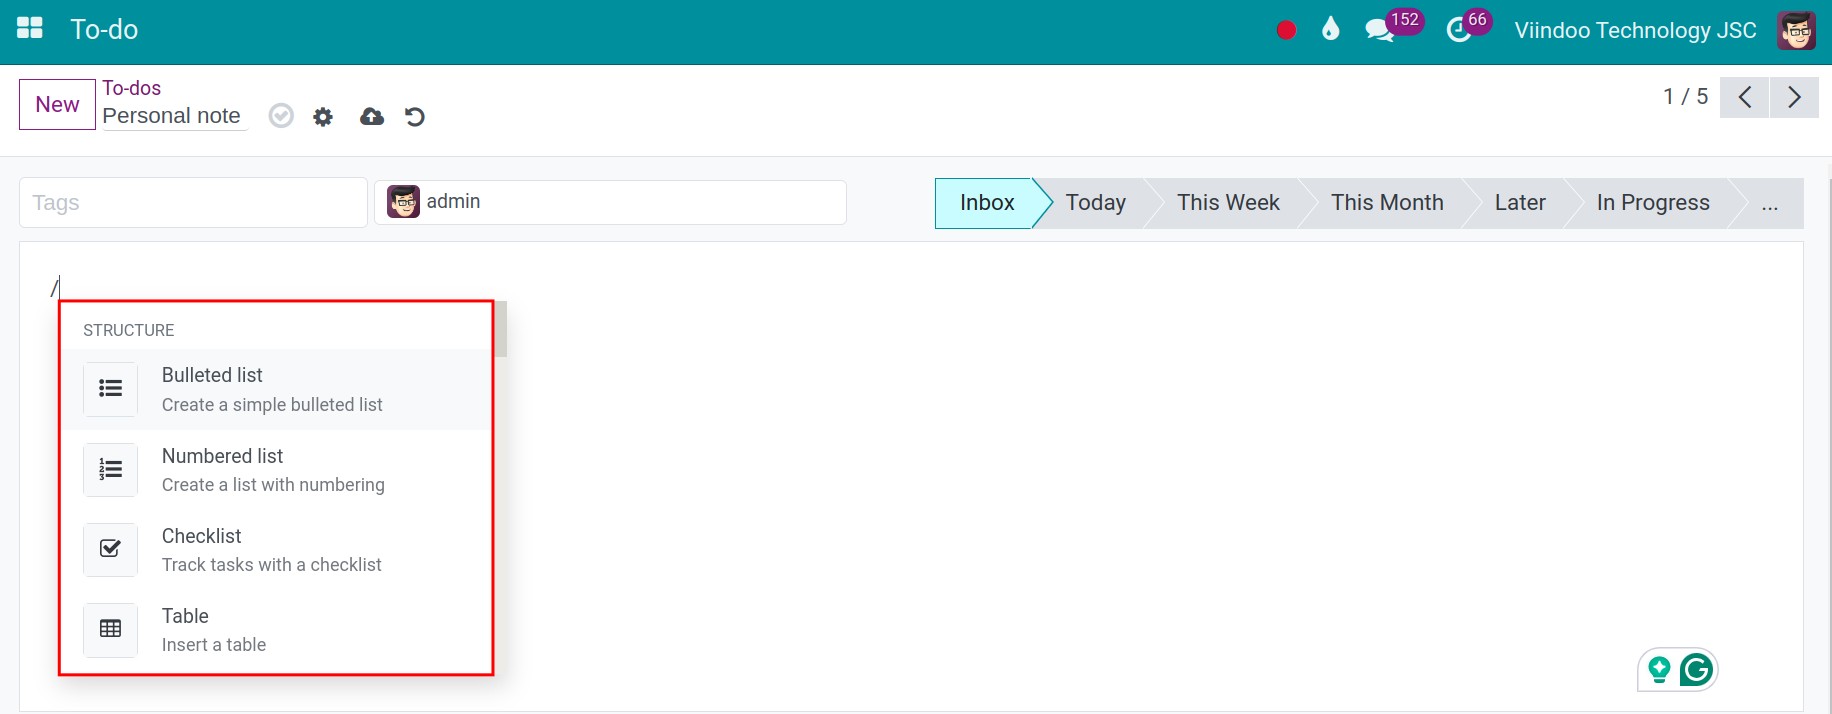Expand more stages via ellipsis

(1770, 203)
